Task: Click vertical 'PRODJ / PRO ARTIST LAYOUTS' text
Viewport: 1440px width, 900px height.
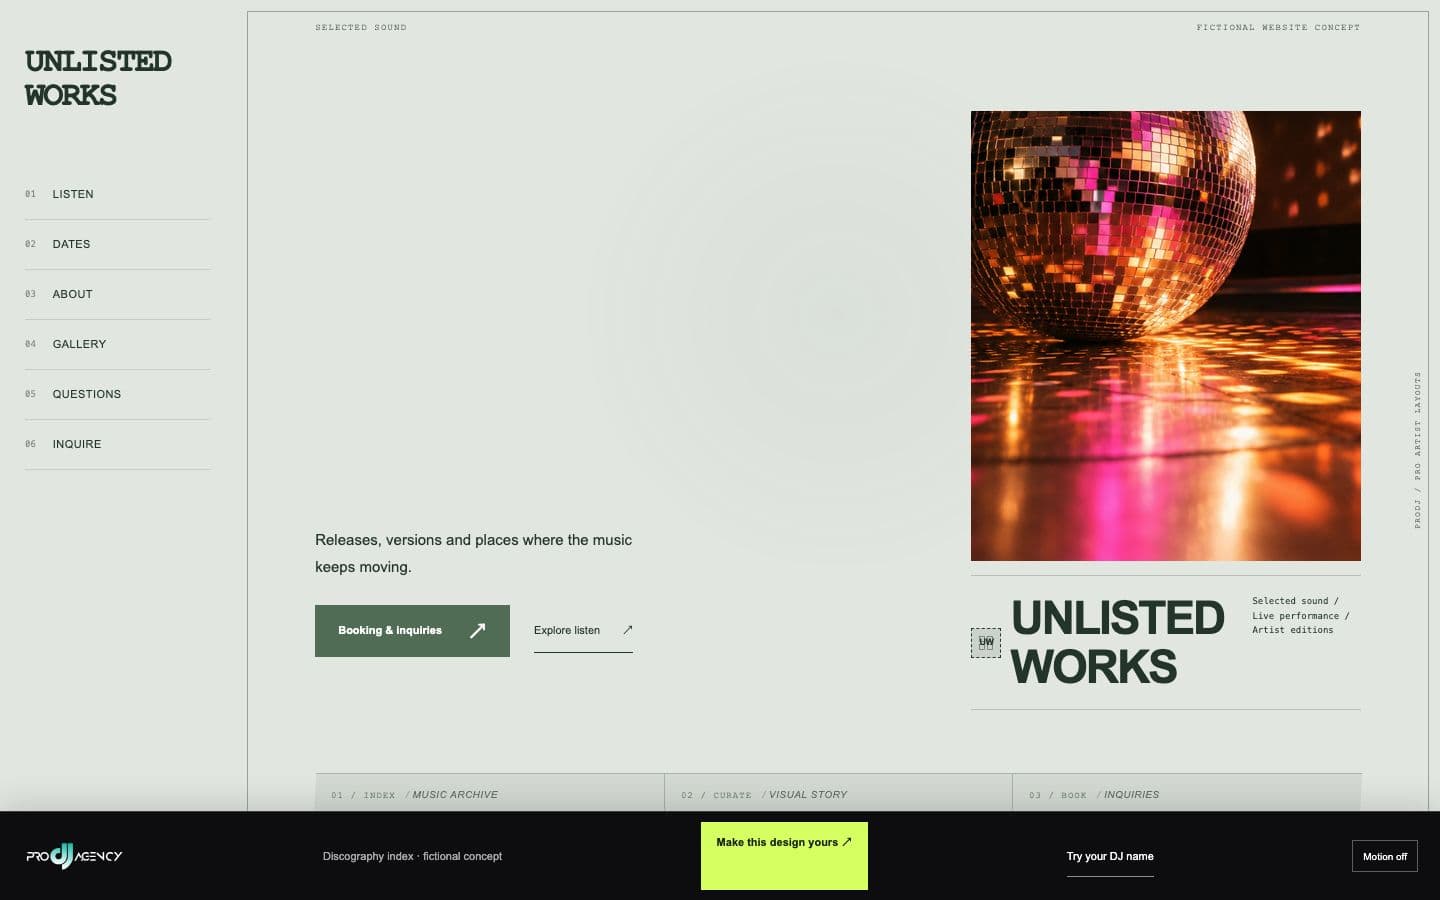Action: point(1417,450)
